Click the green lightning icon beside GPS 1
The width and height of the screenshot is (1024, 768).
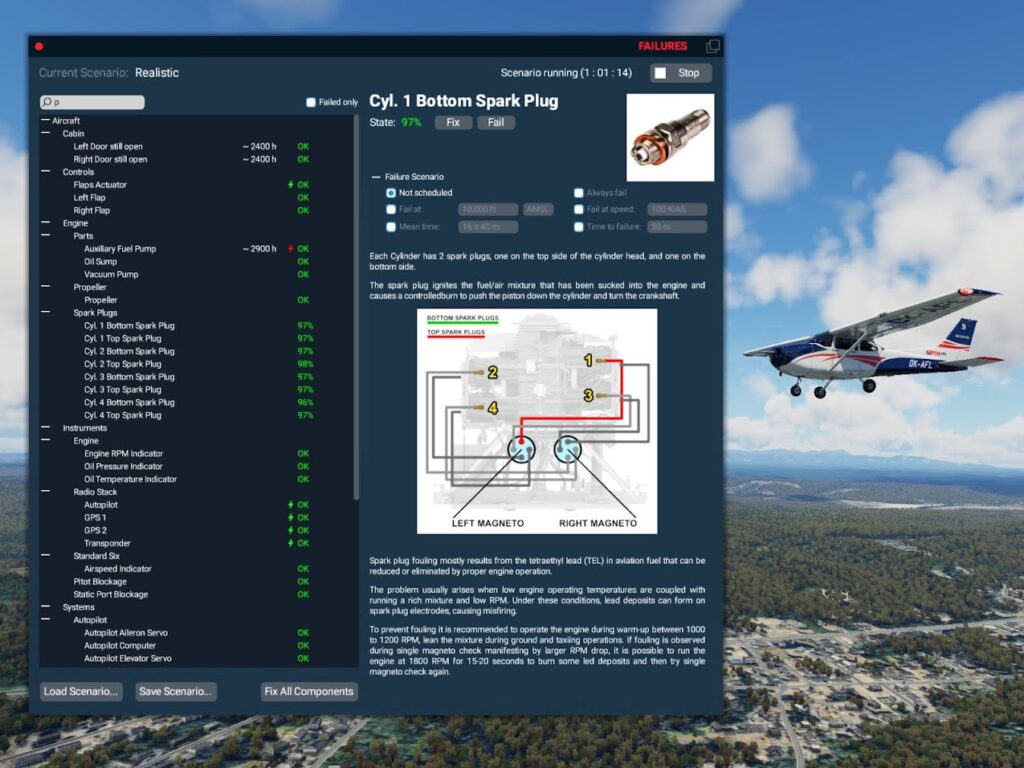pos(291,518)
